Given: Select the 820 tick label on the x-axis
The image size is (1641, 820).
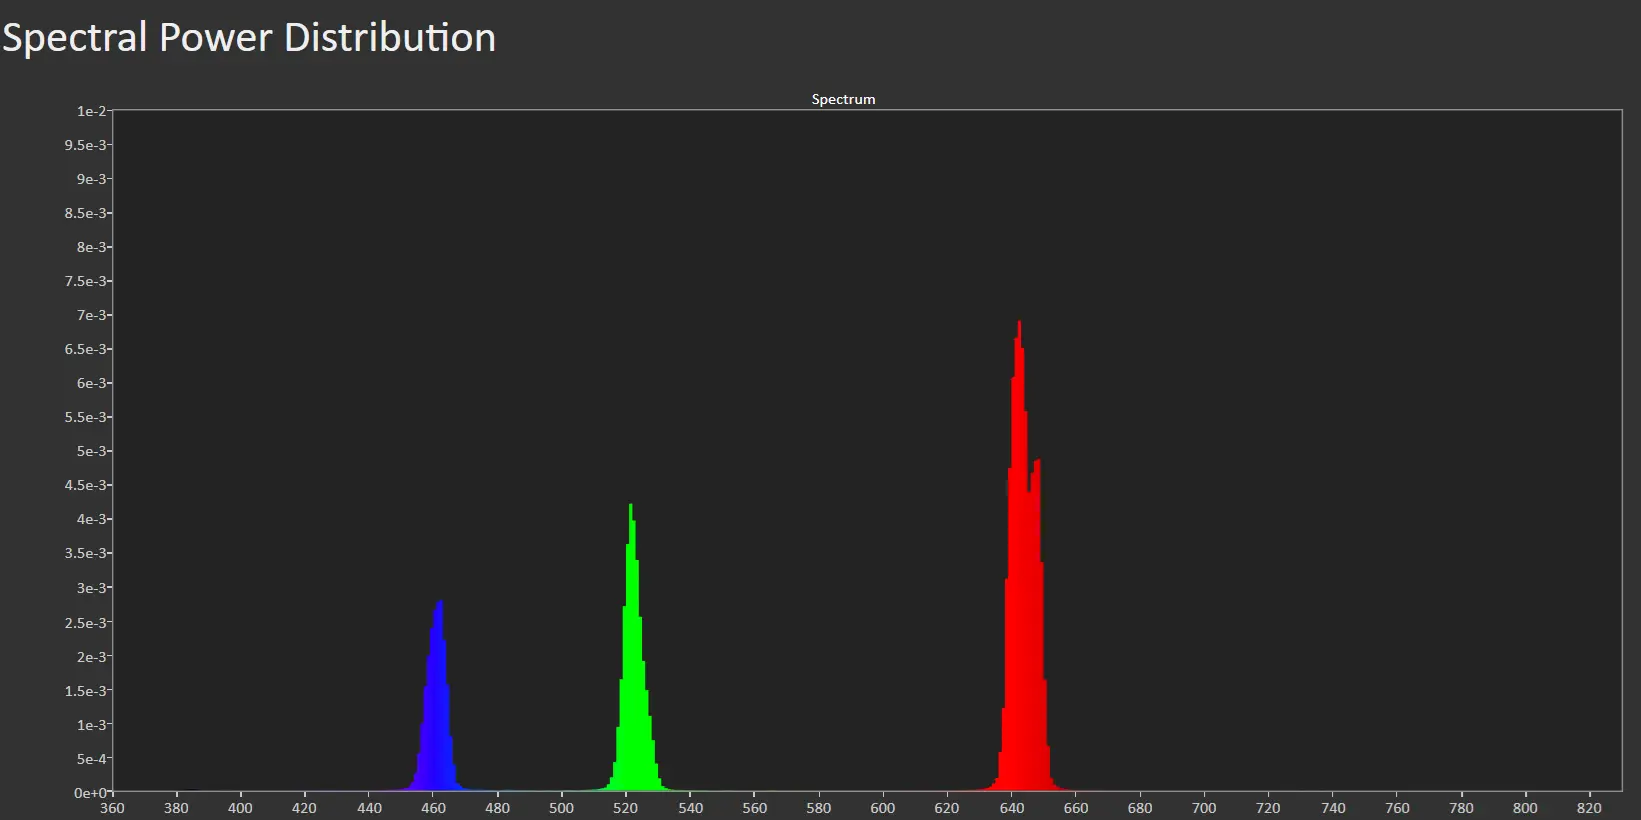Looking at the screenshot, I should (1589, 808).
